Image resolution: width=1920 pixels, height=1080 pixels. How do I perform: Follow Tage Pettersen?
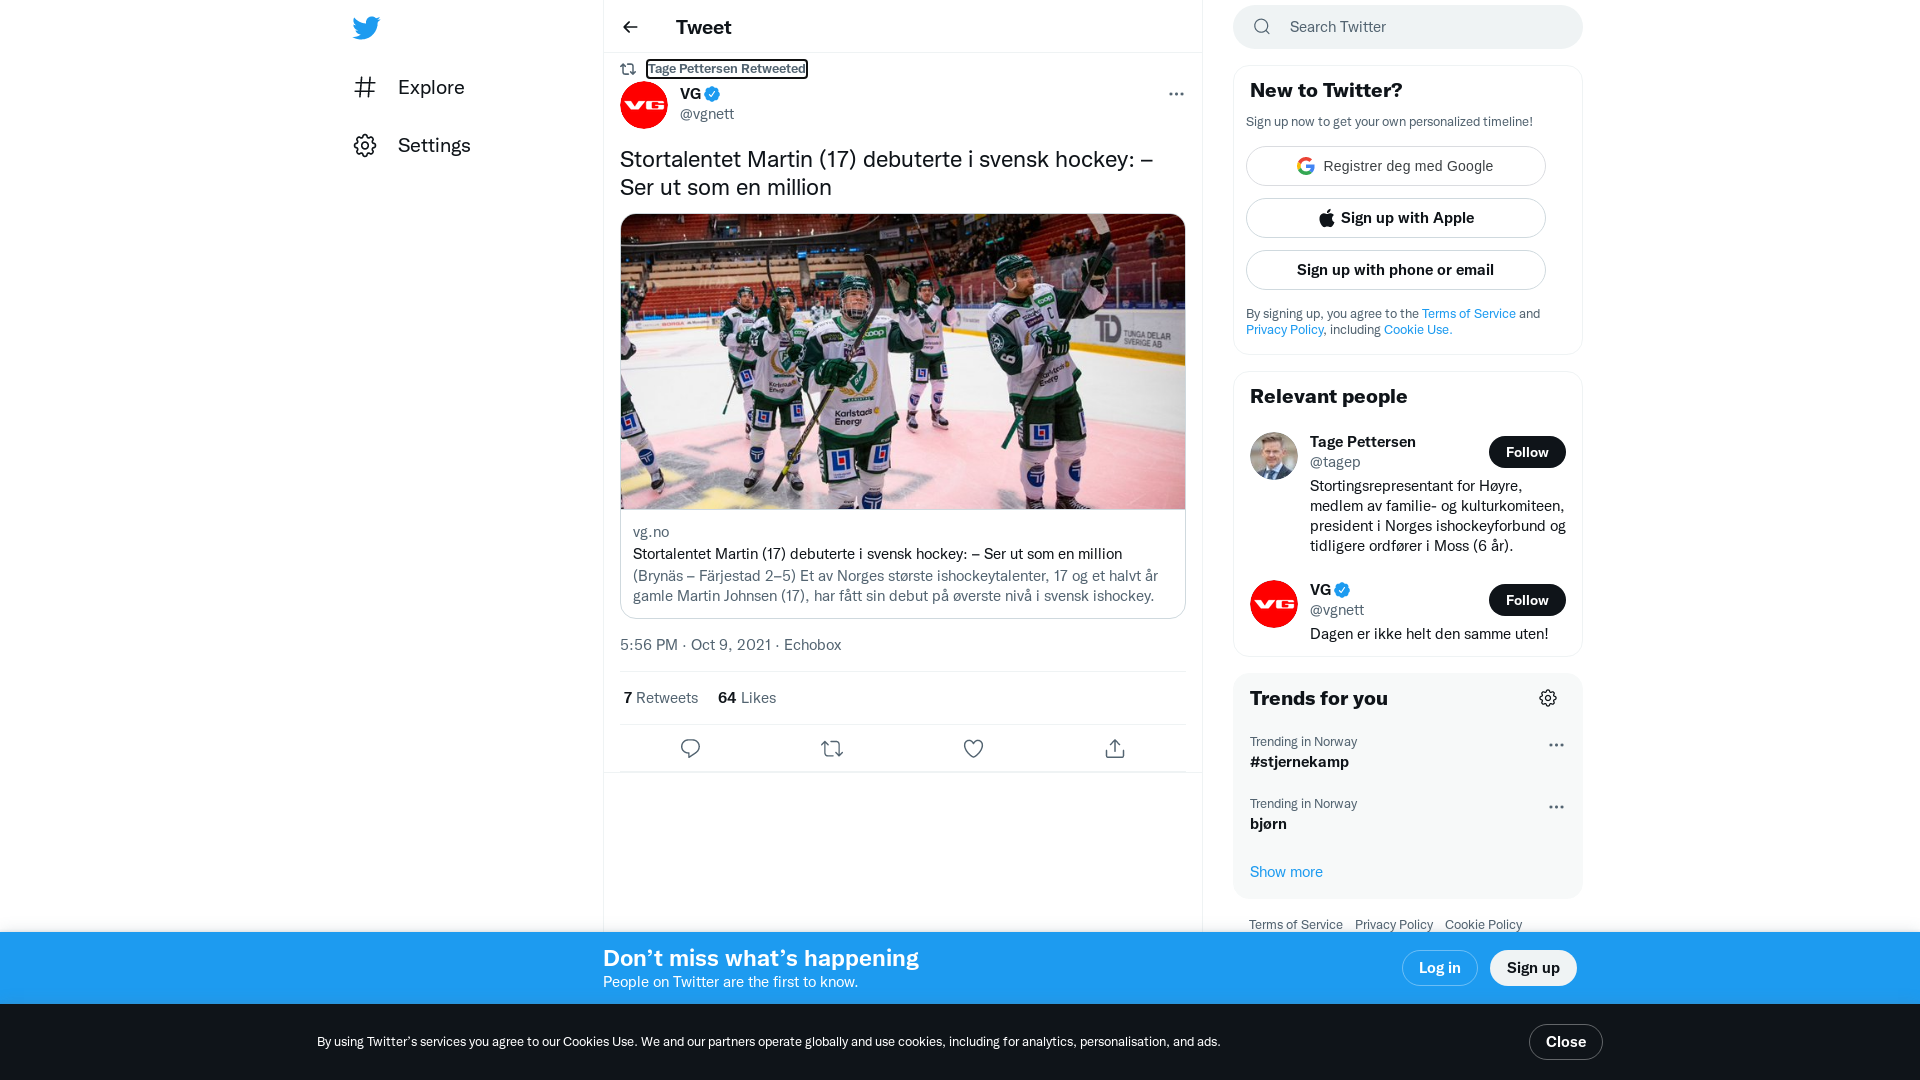coord(1527,452)
